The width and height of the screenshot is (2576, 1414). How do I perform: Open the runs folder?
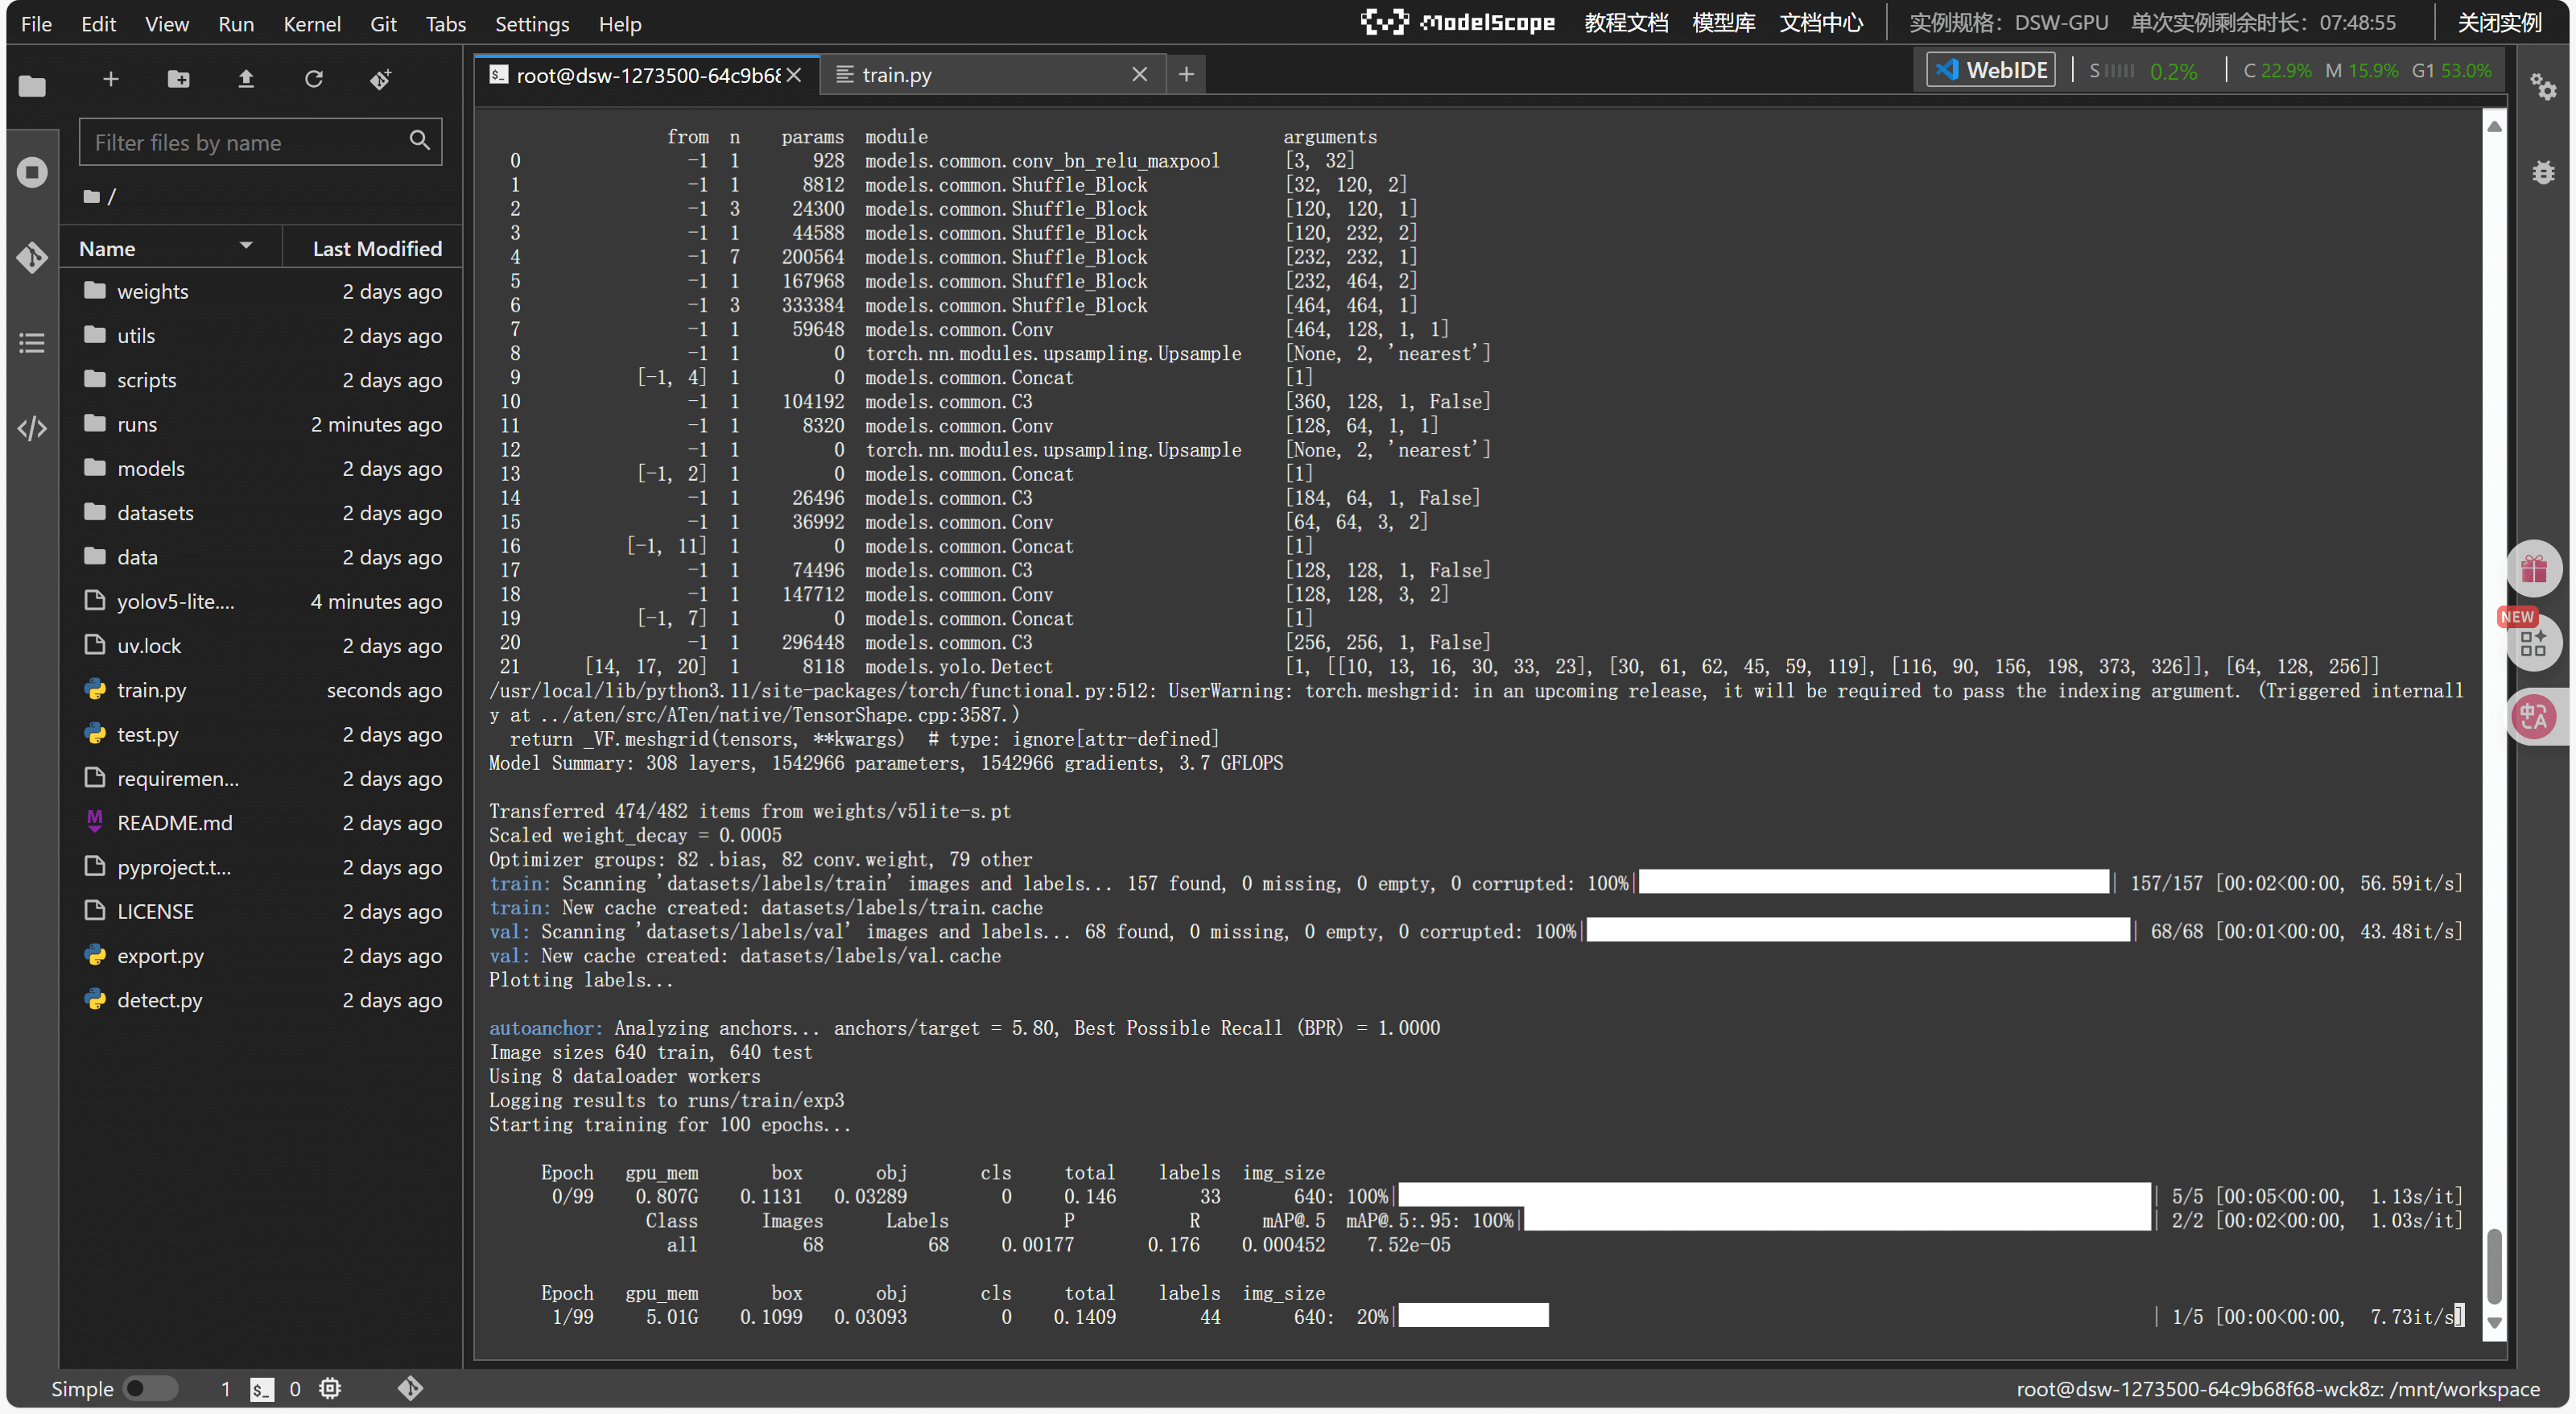137,424
